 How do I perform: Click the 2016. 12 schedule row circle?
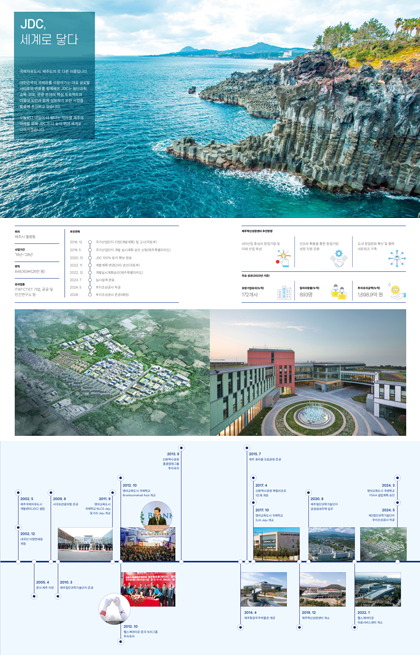(x=90, y=242)
